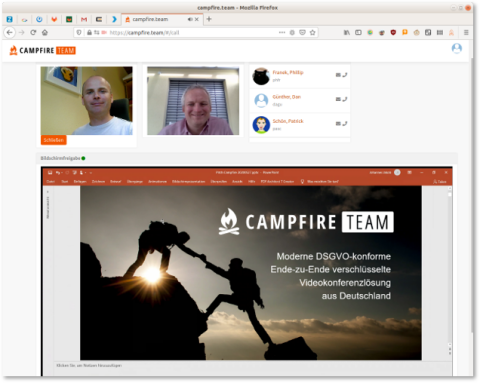Call Franek, Philip with phone icon
Screen dimensions: 480x383
tap(345, 75)
